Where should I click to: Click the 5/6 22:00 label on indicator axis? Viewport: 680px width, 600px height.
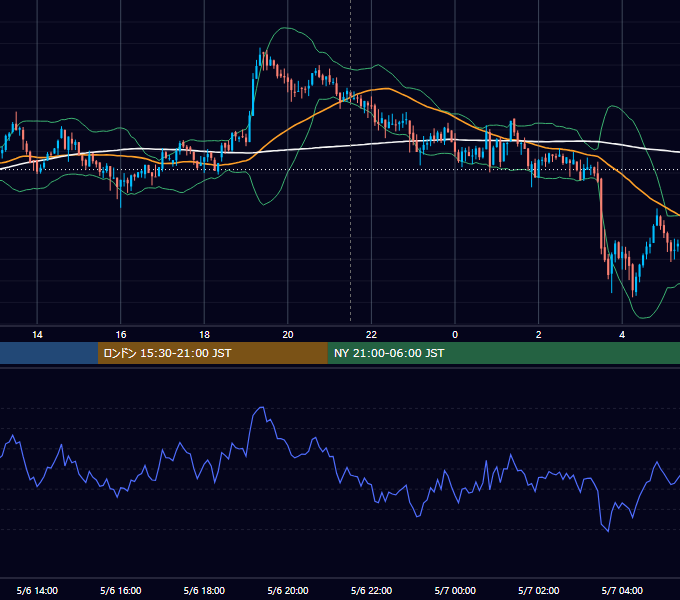371,590
